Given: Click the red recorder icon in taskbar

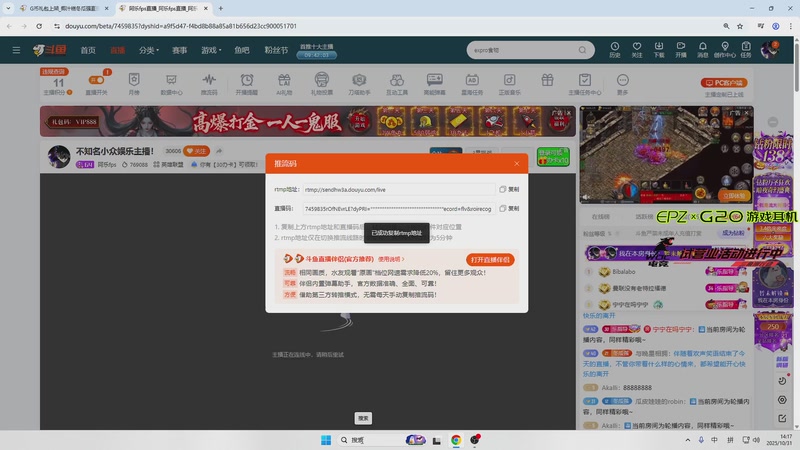Looking at the screenshot, I should [475, 440].
